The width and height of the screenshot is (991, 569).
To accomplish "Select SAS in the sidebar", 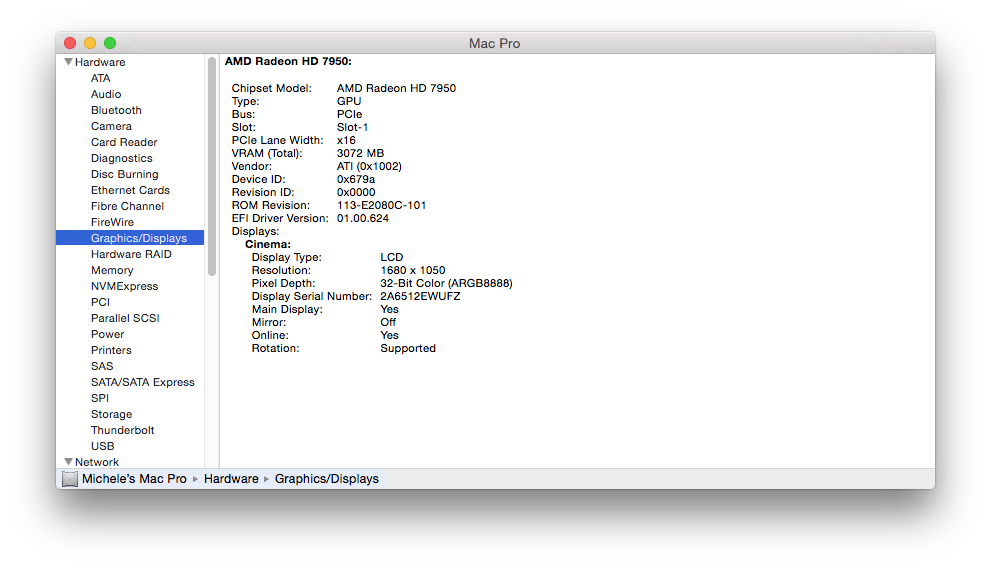I will point(102,366).
